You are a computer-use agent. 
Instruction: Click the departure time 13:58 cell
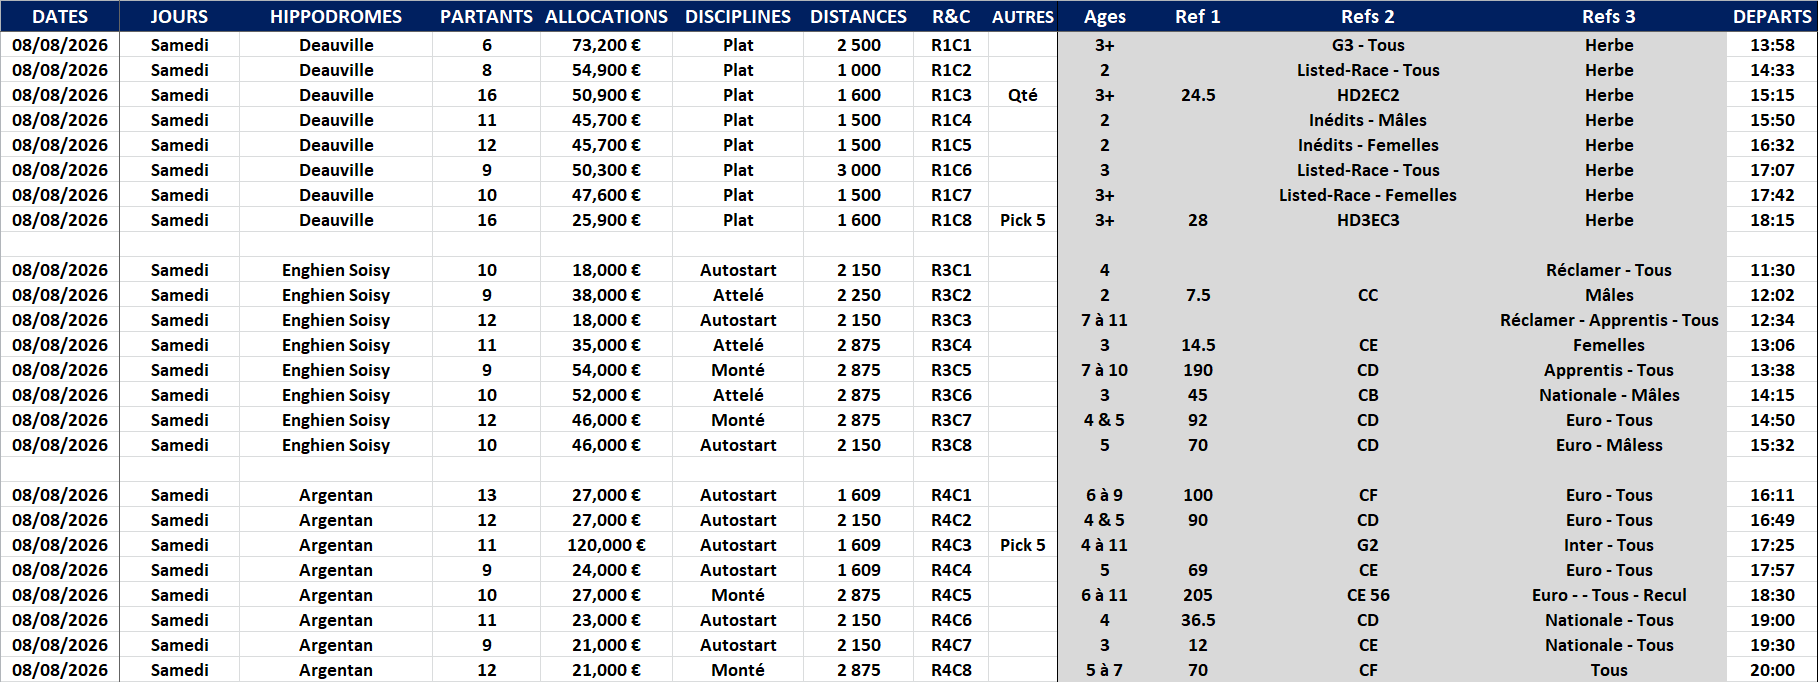coord(1772,45)
